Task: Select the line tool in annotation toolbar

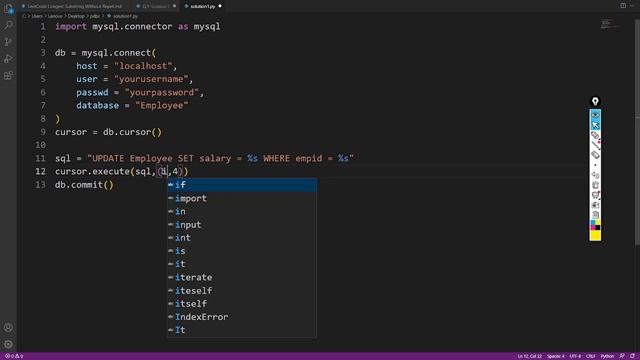Action: pyautogui.click(x=595, y=144)
